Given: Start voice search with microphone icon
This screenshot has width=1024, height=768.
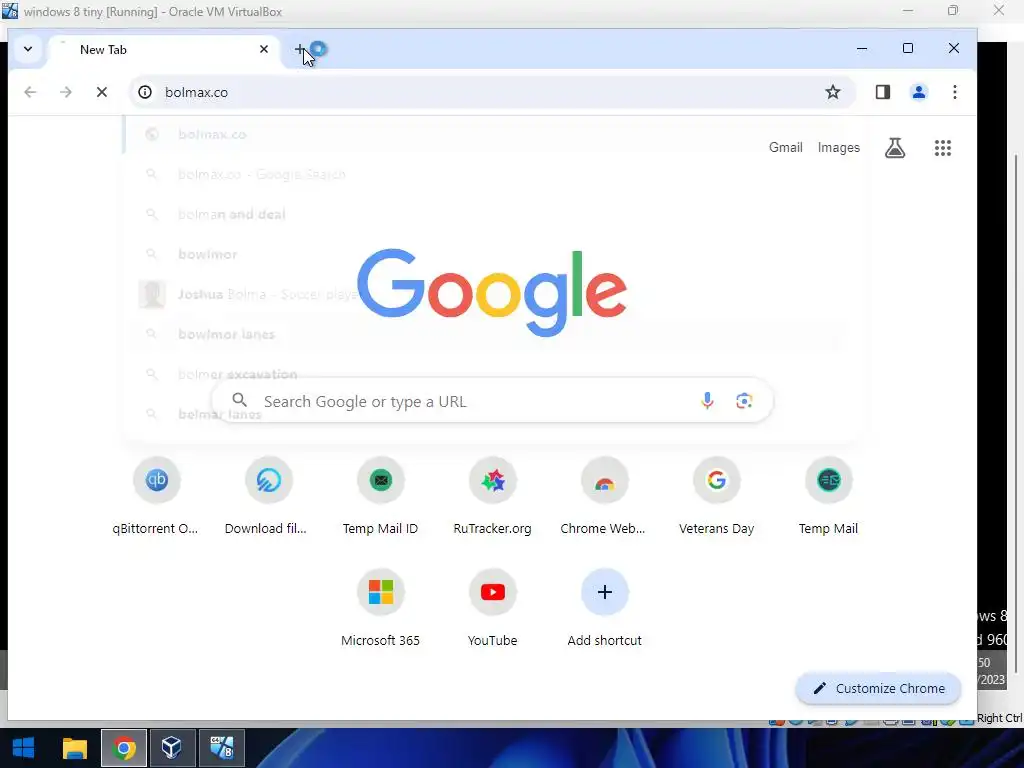Looking at the screenshot, I should [707, 400].
